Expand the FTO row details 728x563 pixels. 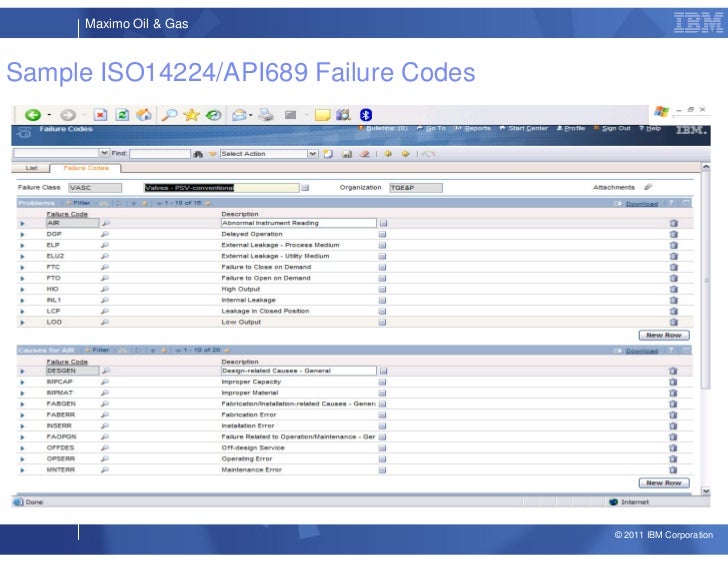point(22,278)
